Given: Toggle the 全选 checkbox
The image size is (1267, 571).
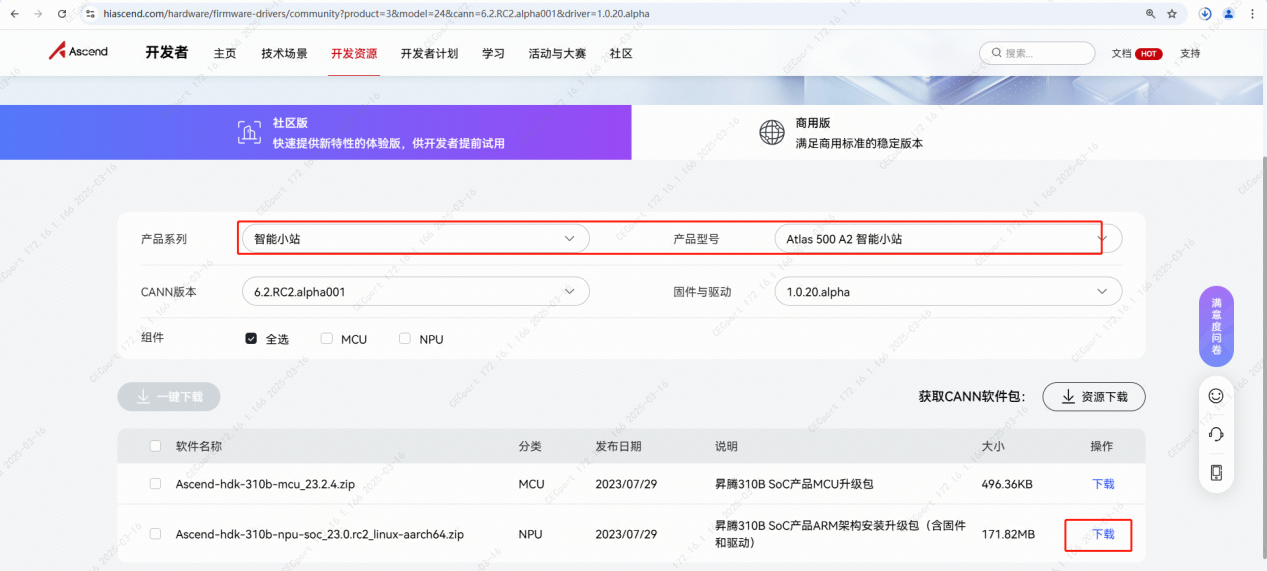Looking at the screenshot, I should (251, 339).
